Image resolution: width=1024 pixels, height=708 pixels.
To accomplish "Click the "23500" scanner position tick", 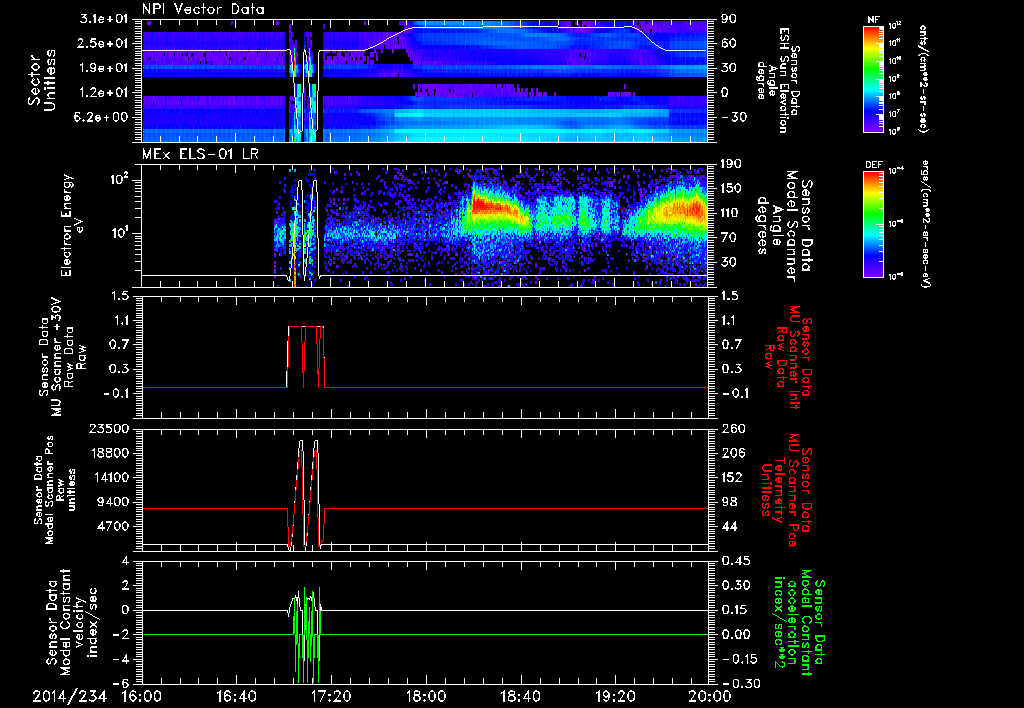I will [109, 429].
